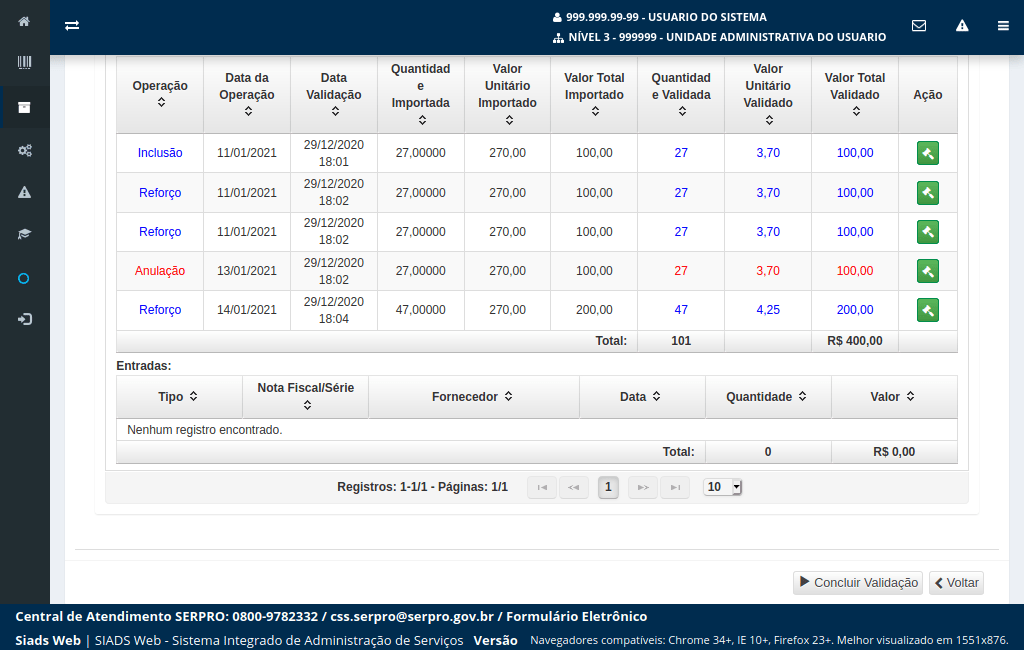Sort Entradas by Fornecedor
This screenshot has height=650, width=1024.
coord(508,396)
